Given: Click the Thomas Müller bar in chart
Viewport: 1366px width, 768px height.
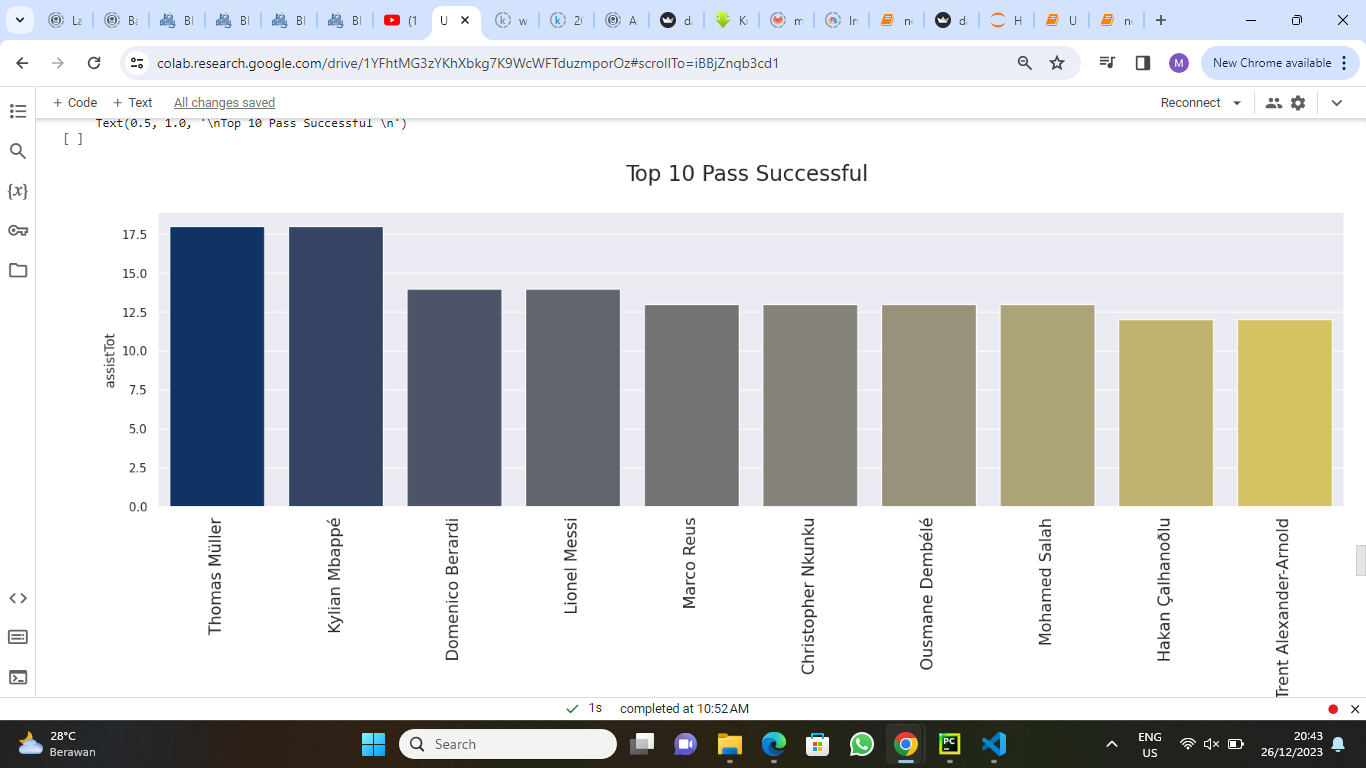Looking at the screenshot, I should pyautogui.click(x=217, y=366).
